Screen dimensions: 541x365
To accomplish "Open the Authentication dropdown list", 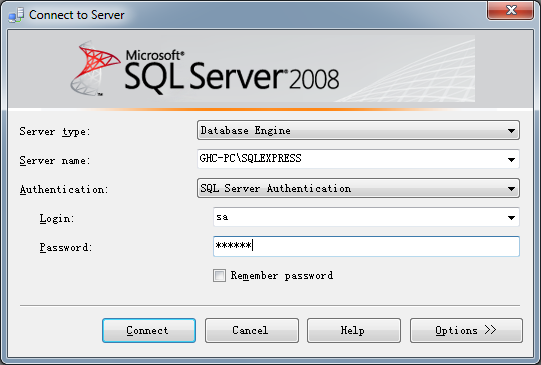I will pos(358,188).
